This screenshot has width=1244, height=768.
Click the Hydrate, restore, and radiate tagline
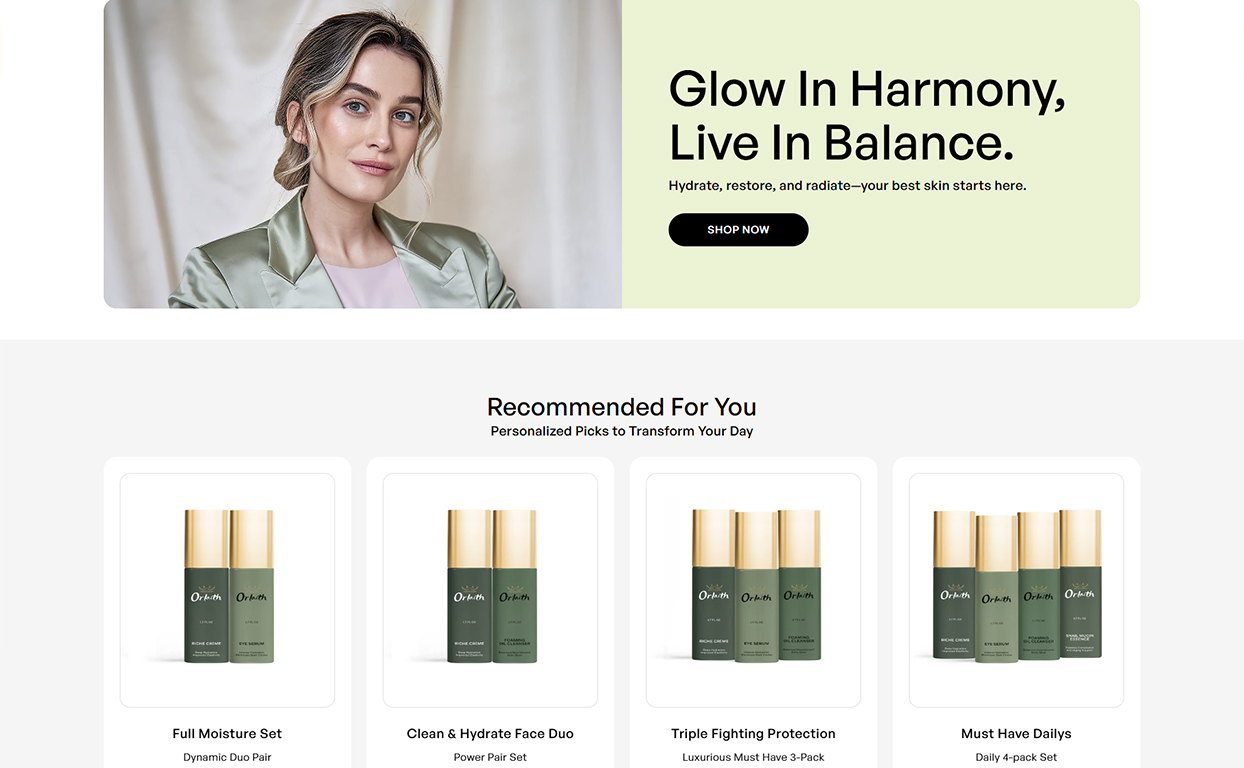847,185
